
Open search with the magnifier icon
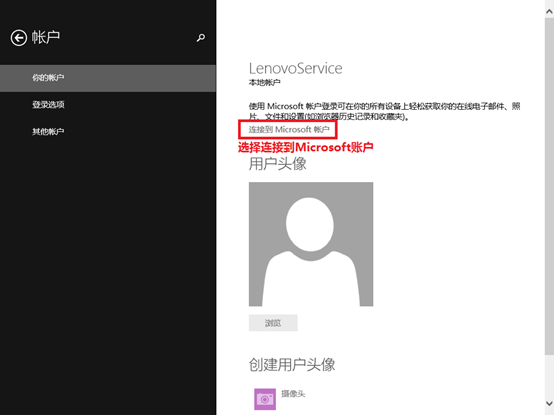click(x=201, y=37)
